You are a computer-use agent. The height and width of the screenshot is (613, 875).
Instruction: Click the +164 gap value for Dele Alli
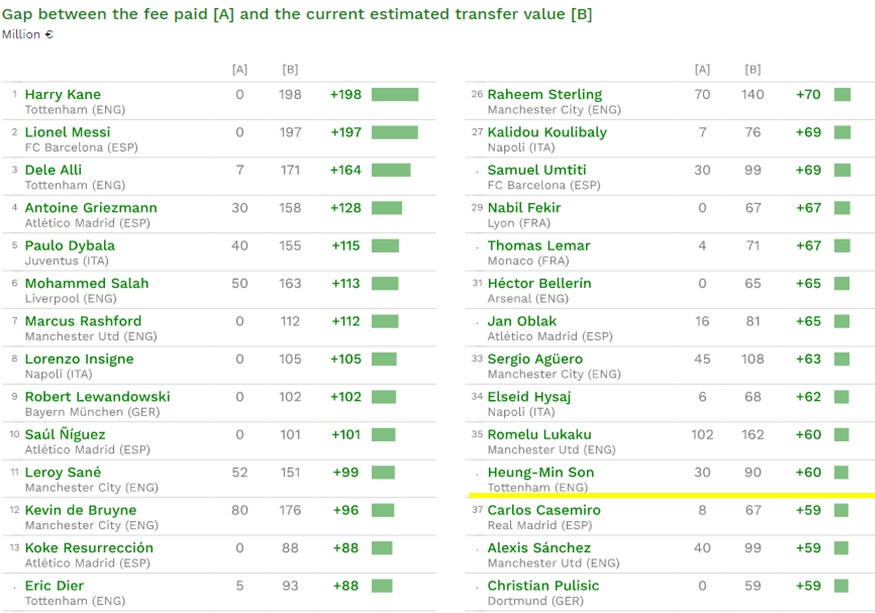(345, 170)
